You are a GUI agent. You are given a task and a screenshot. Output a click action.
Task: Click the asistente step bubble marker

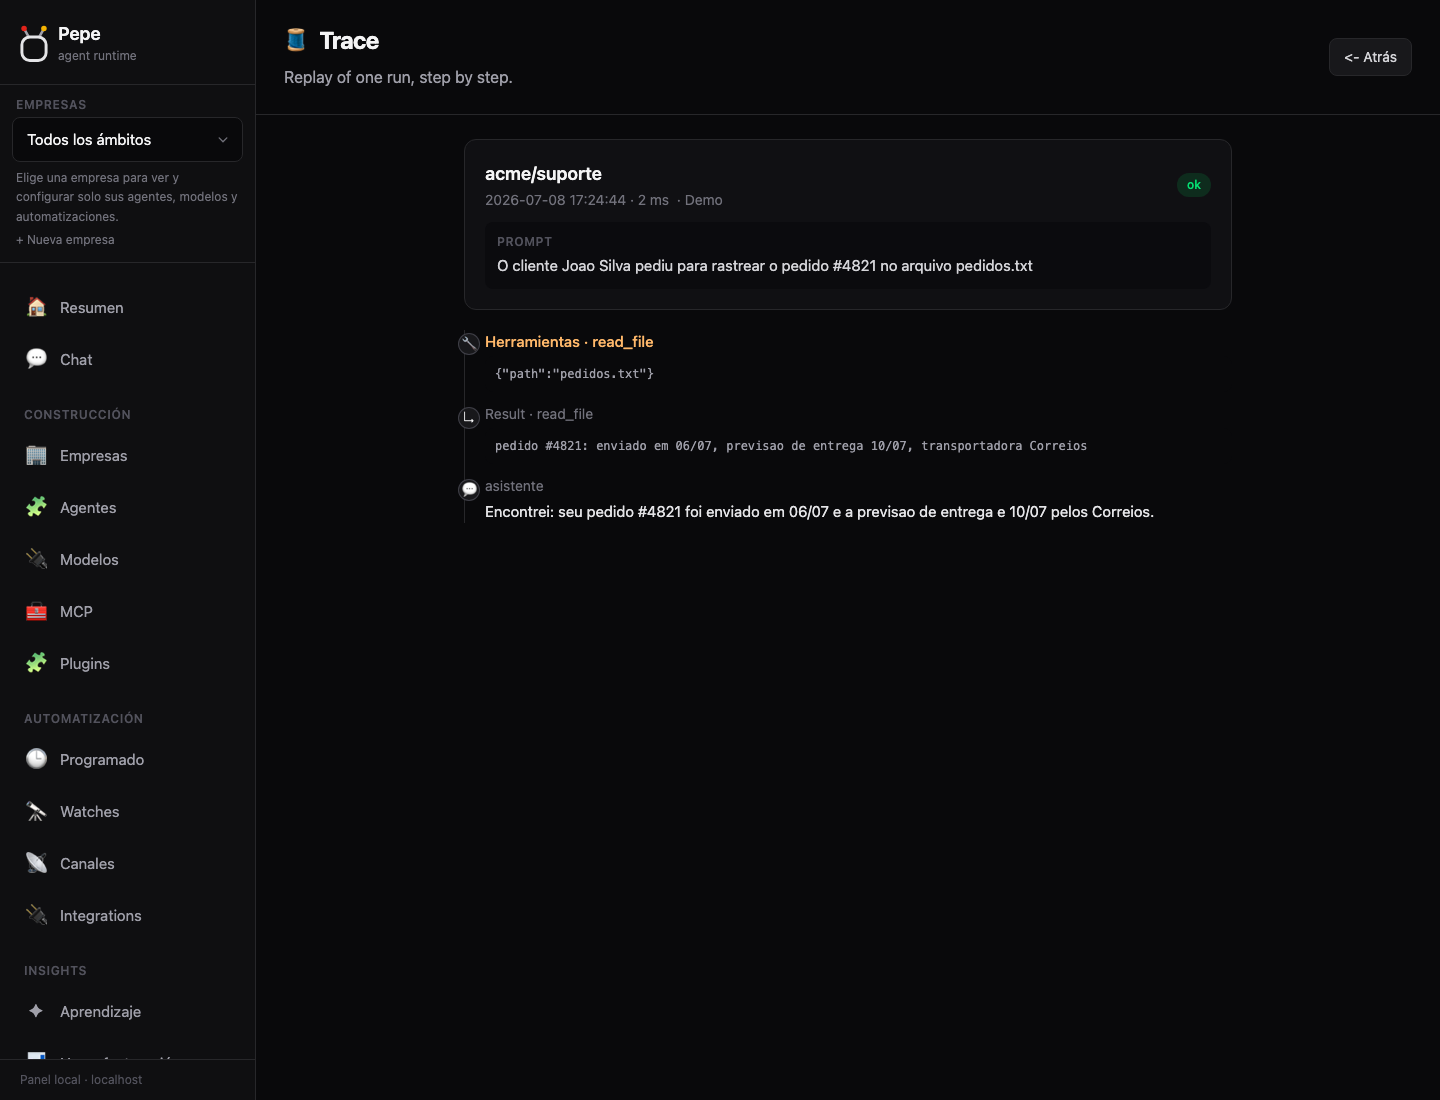[x=469, y=489]
